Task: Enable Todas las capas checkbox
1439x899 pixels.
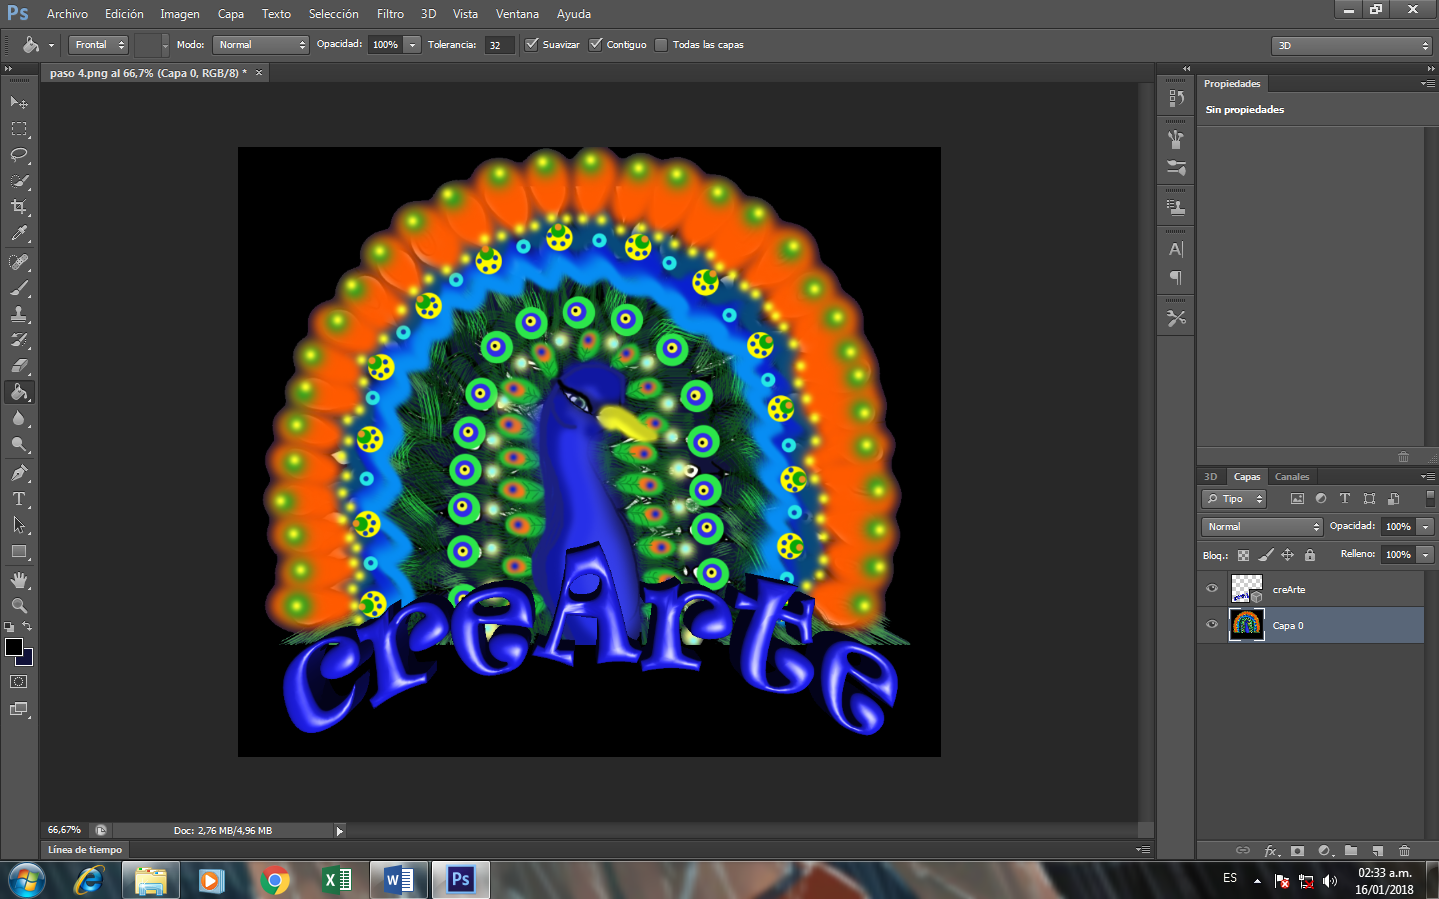Action: [661, 44]
